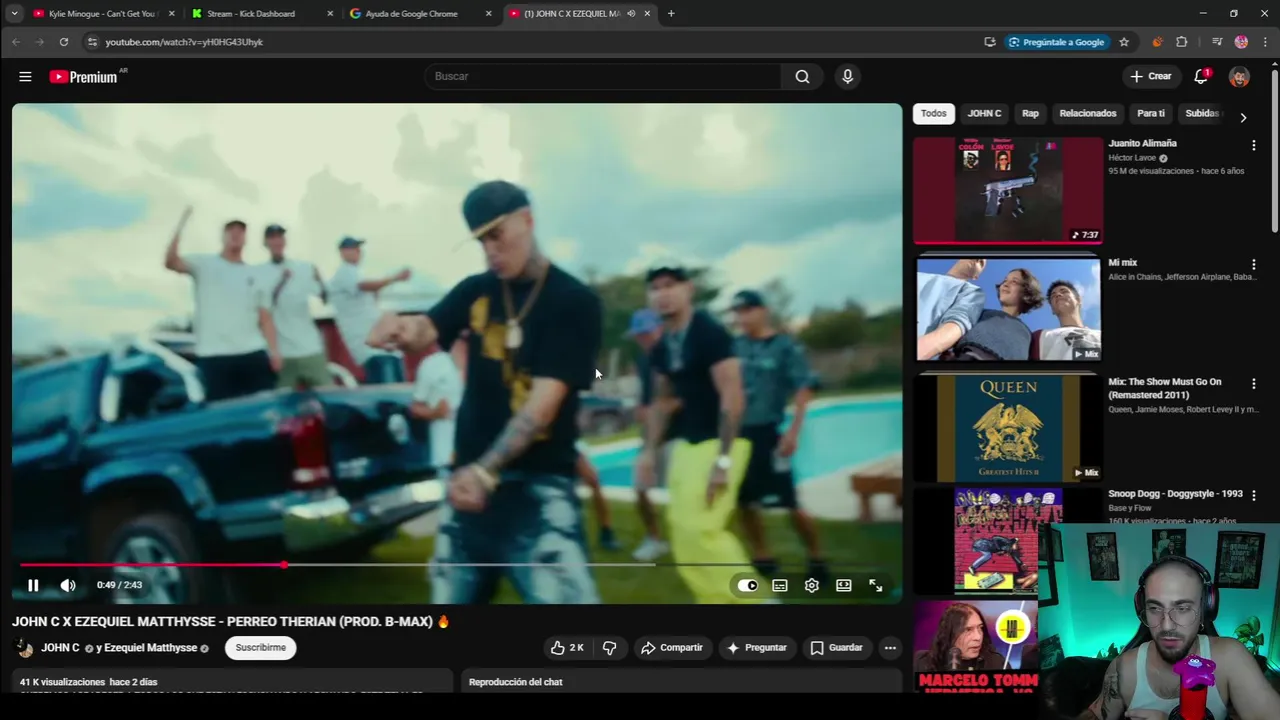Screen dimensions: 1280x720
Task: Open the YouTube notifications bell
Action: click(x=1201, y=76)
